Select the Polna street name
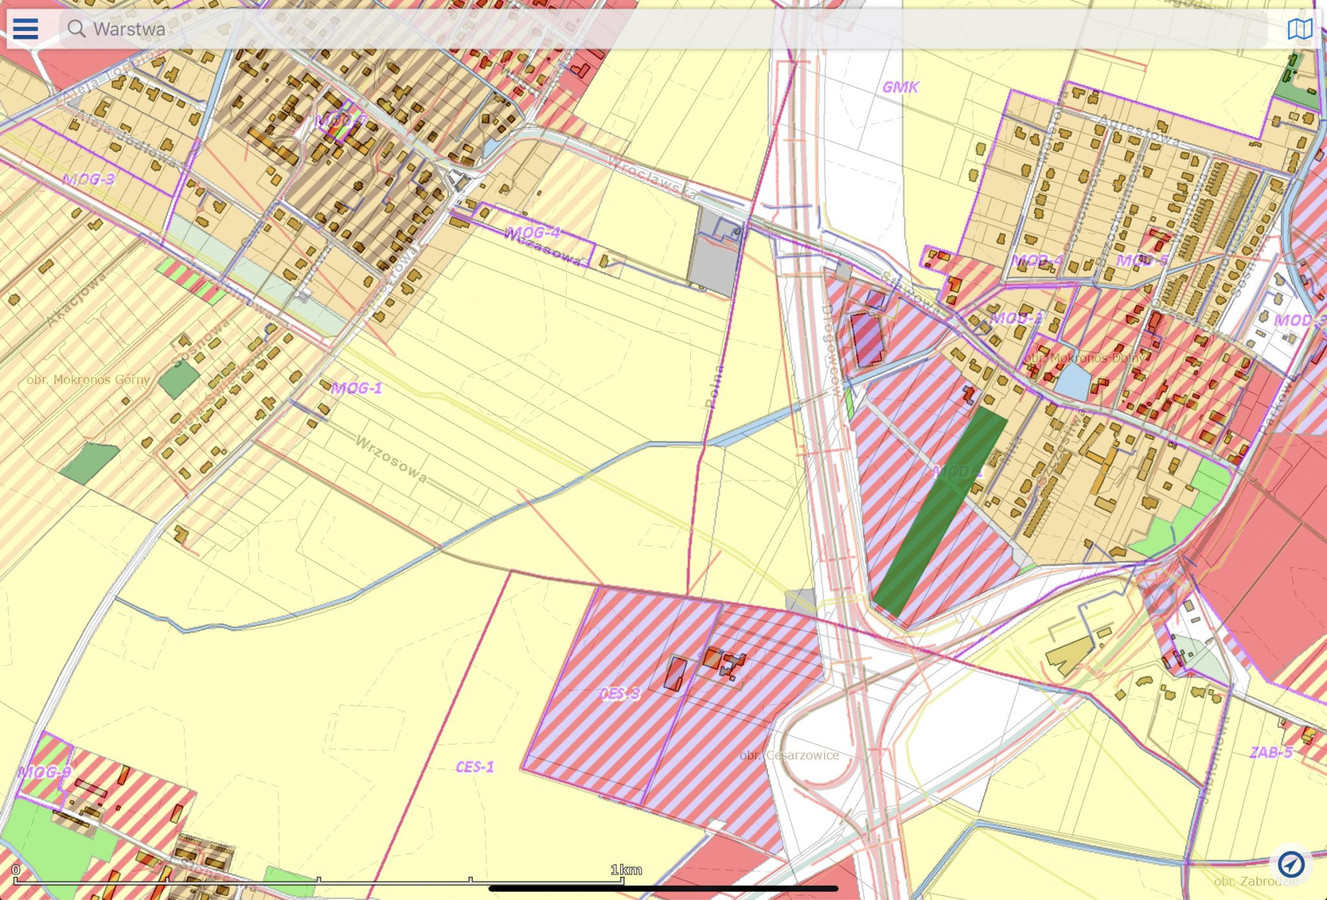Image resolution: width=1327 pixels, height=900 pixels. click(716, 387)
